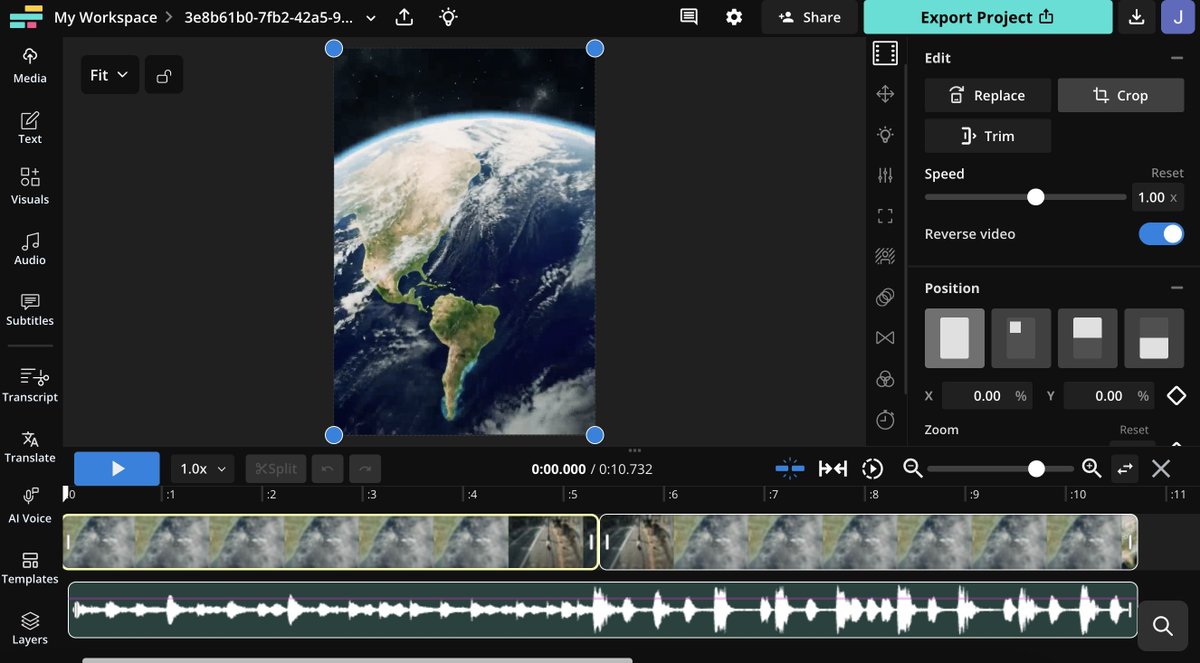
Task: Zoom out the timeline with magnifier minus
Action: [x=912, y=468]
